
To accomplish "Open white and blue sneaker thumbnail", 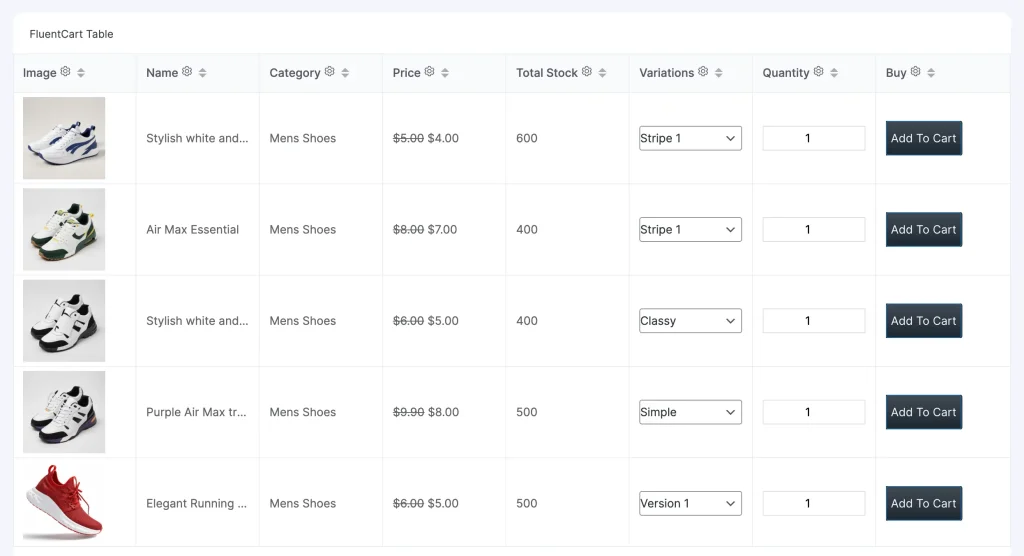I will click(64, 138).
